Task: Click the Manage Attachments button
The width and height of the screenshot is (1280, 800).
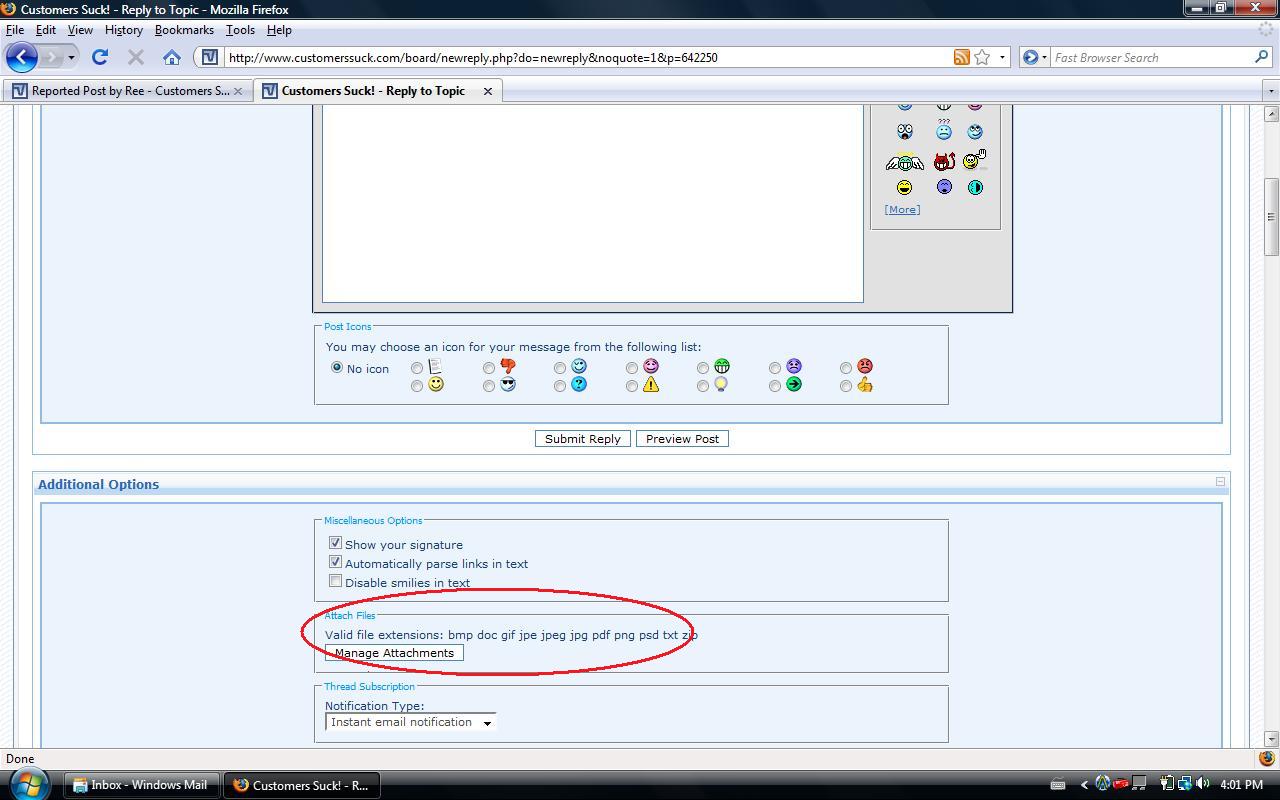Action: pyautogui.click(x=394, y=653)
